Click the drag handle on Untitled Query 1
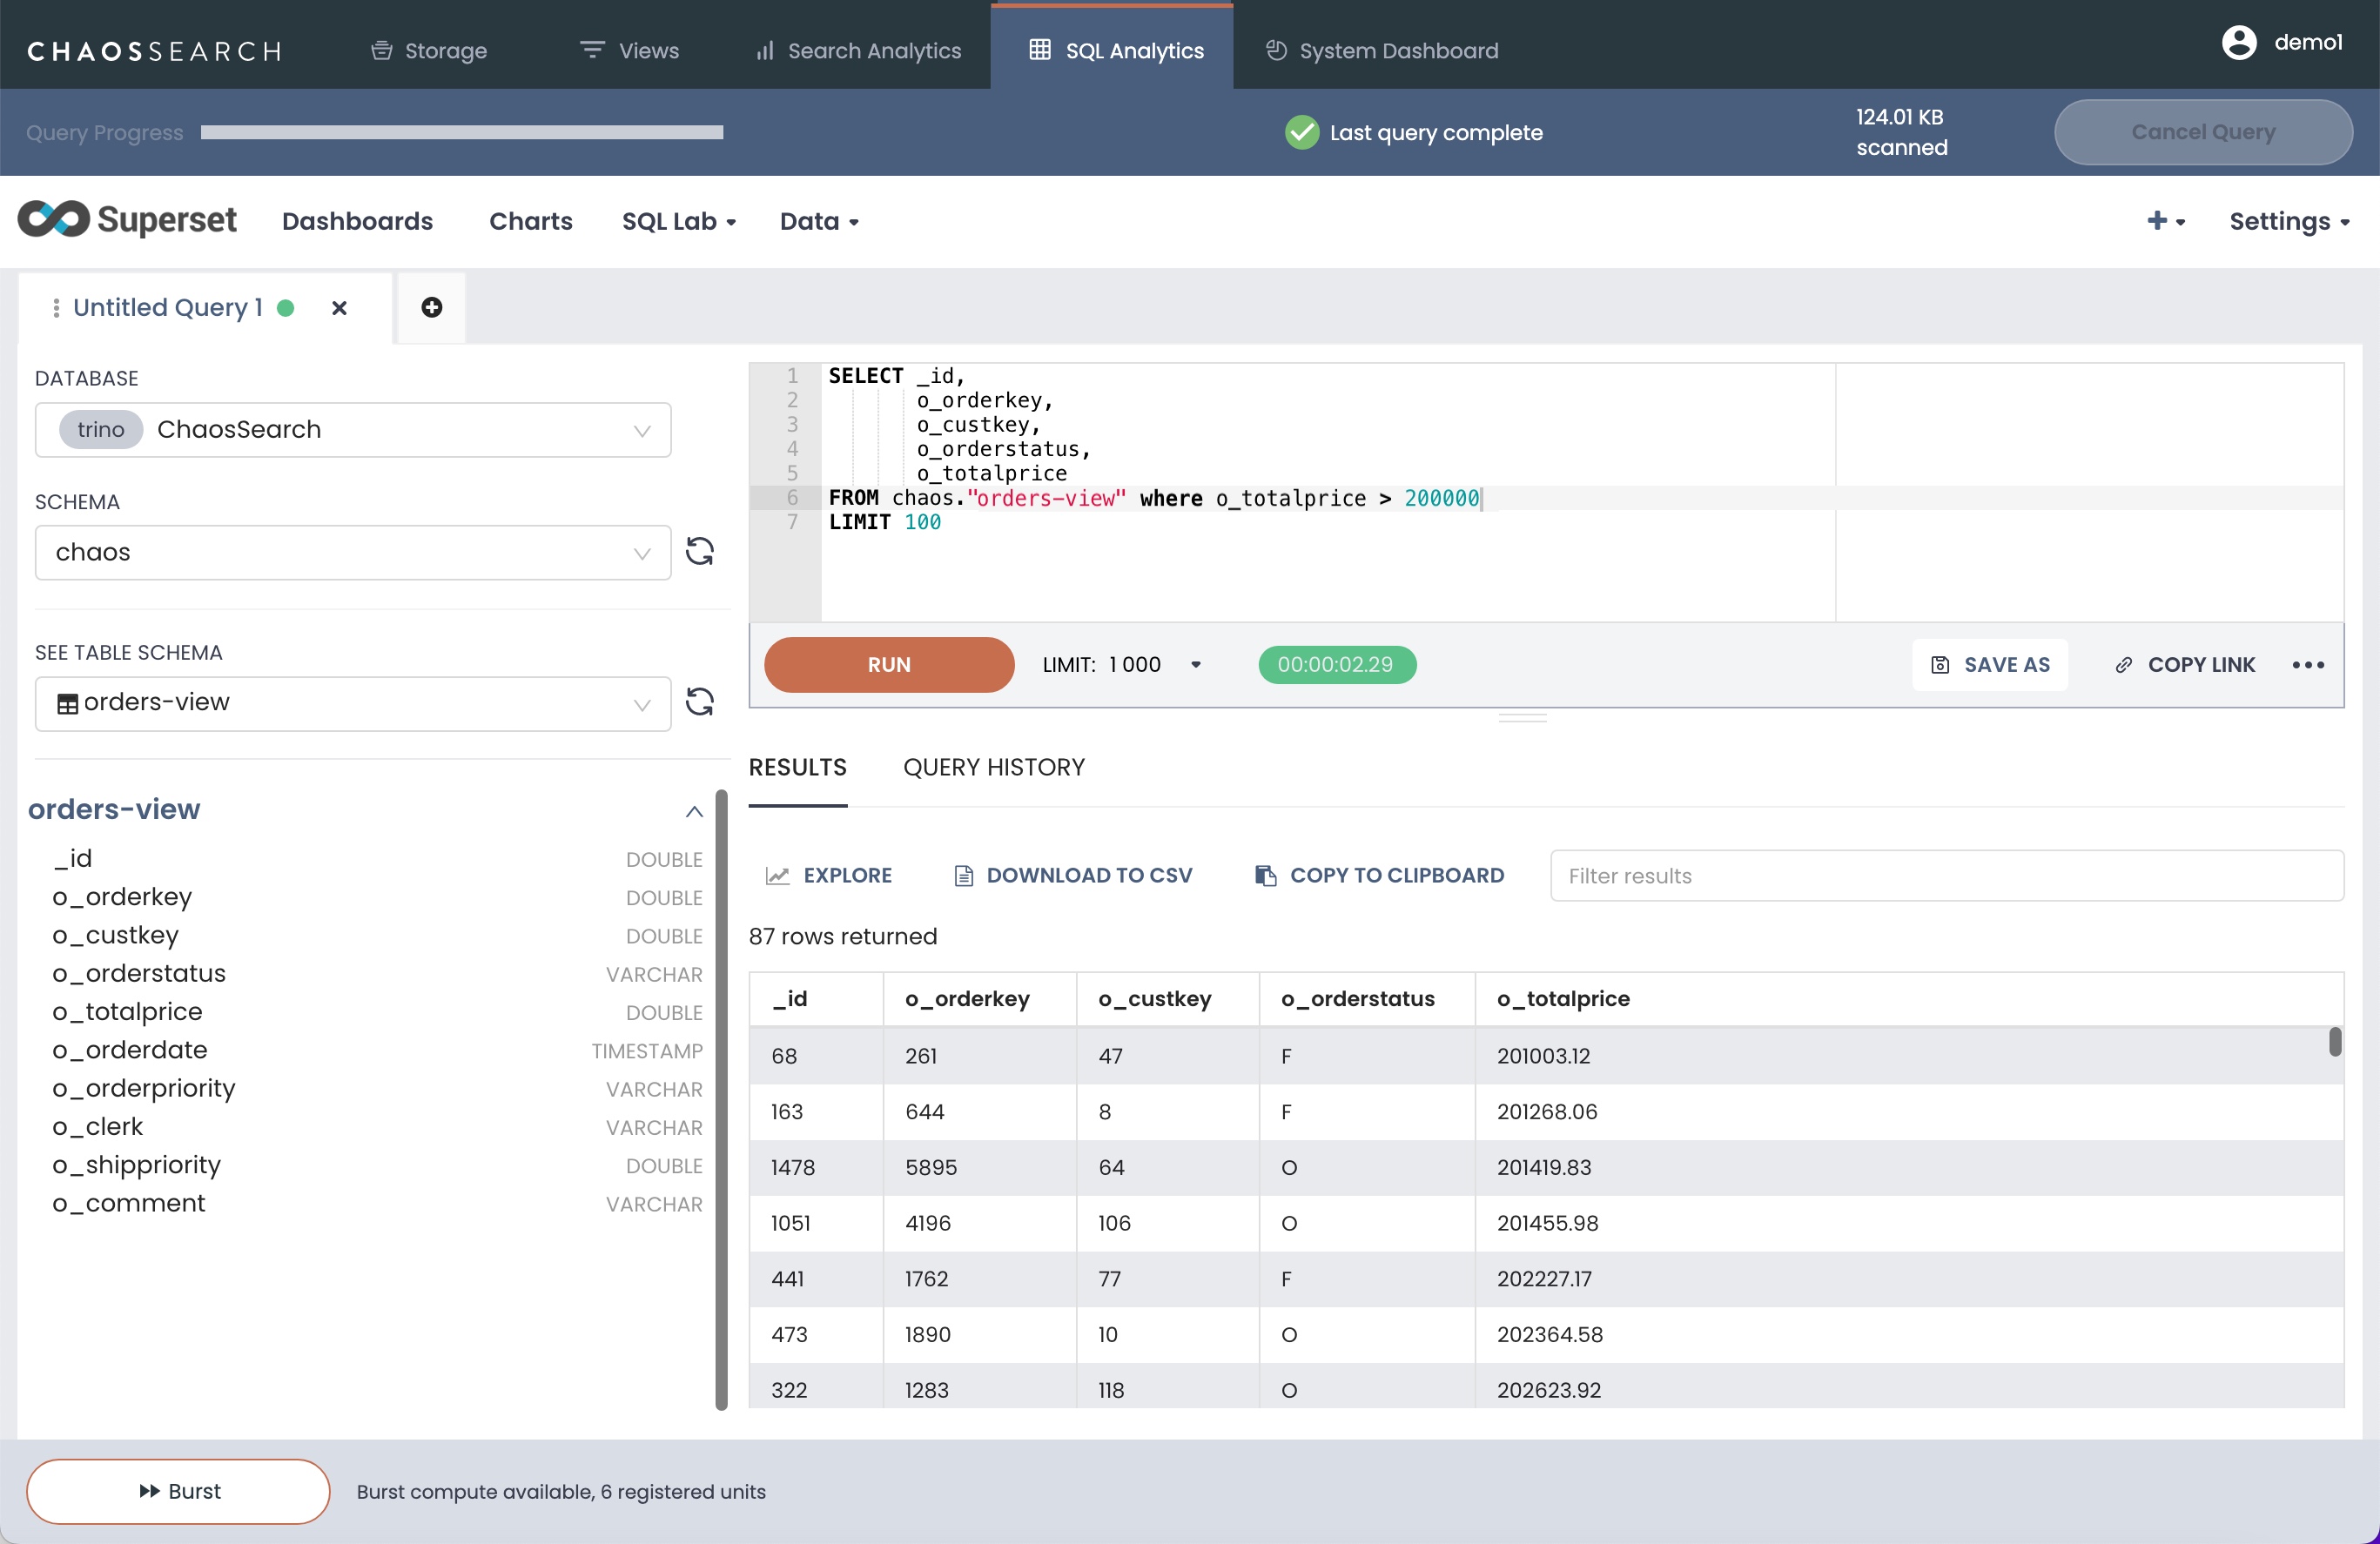 point(56,308)
